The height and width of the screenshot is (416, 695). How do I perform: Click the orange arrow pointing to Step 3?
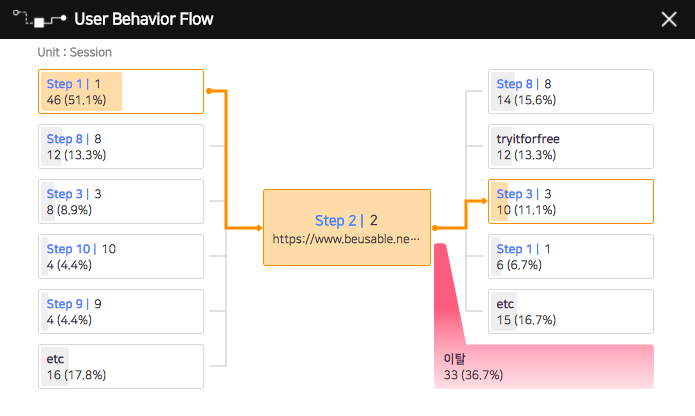483,201
